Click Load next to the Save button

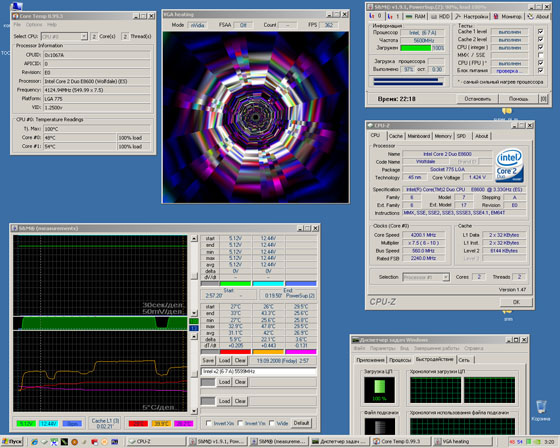click(x=224, y=360)
